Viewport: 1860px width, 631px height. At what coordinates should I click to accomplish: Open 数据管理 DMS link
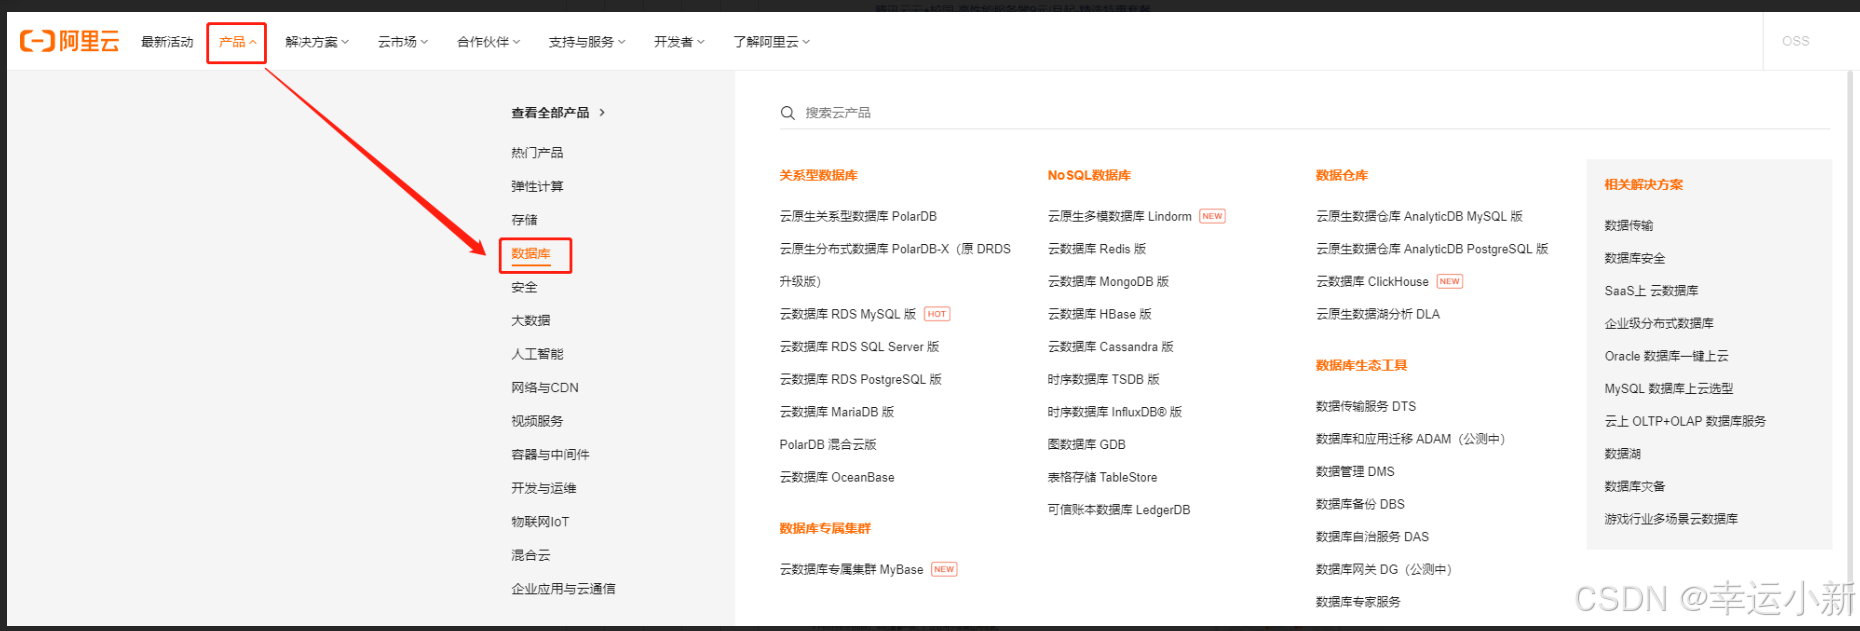[x=1355, y=472]
